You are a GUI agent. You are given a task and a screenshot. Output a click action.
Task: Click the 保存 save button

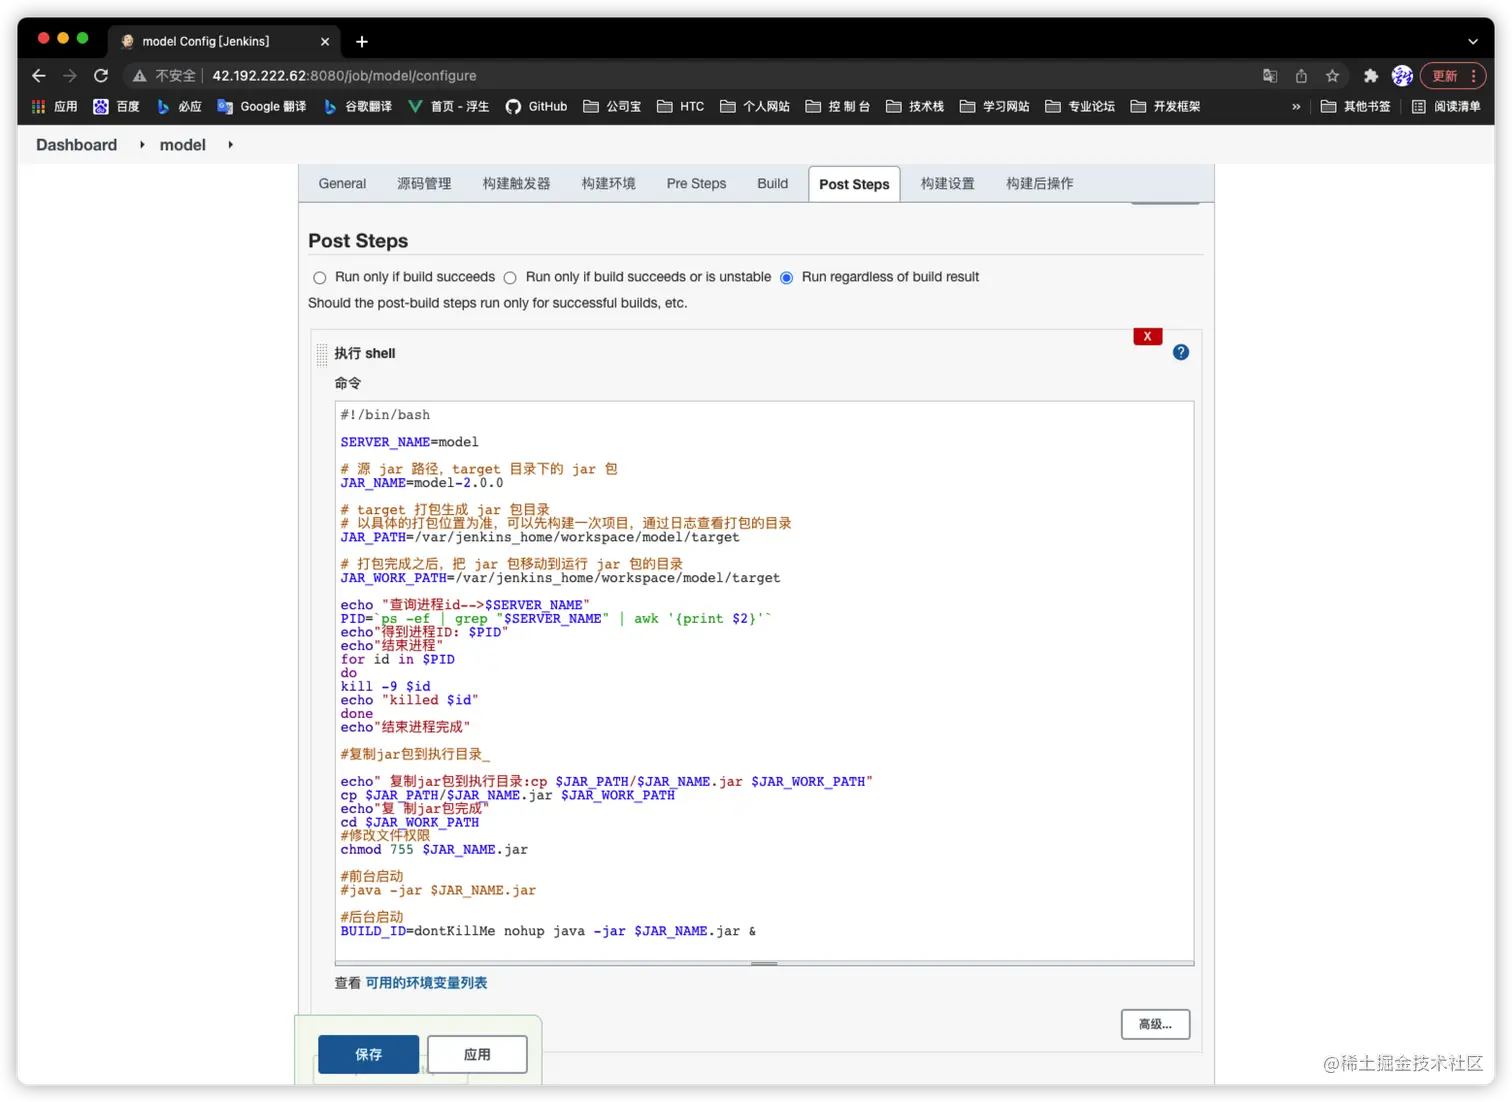pos(368,1054)
